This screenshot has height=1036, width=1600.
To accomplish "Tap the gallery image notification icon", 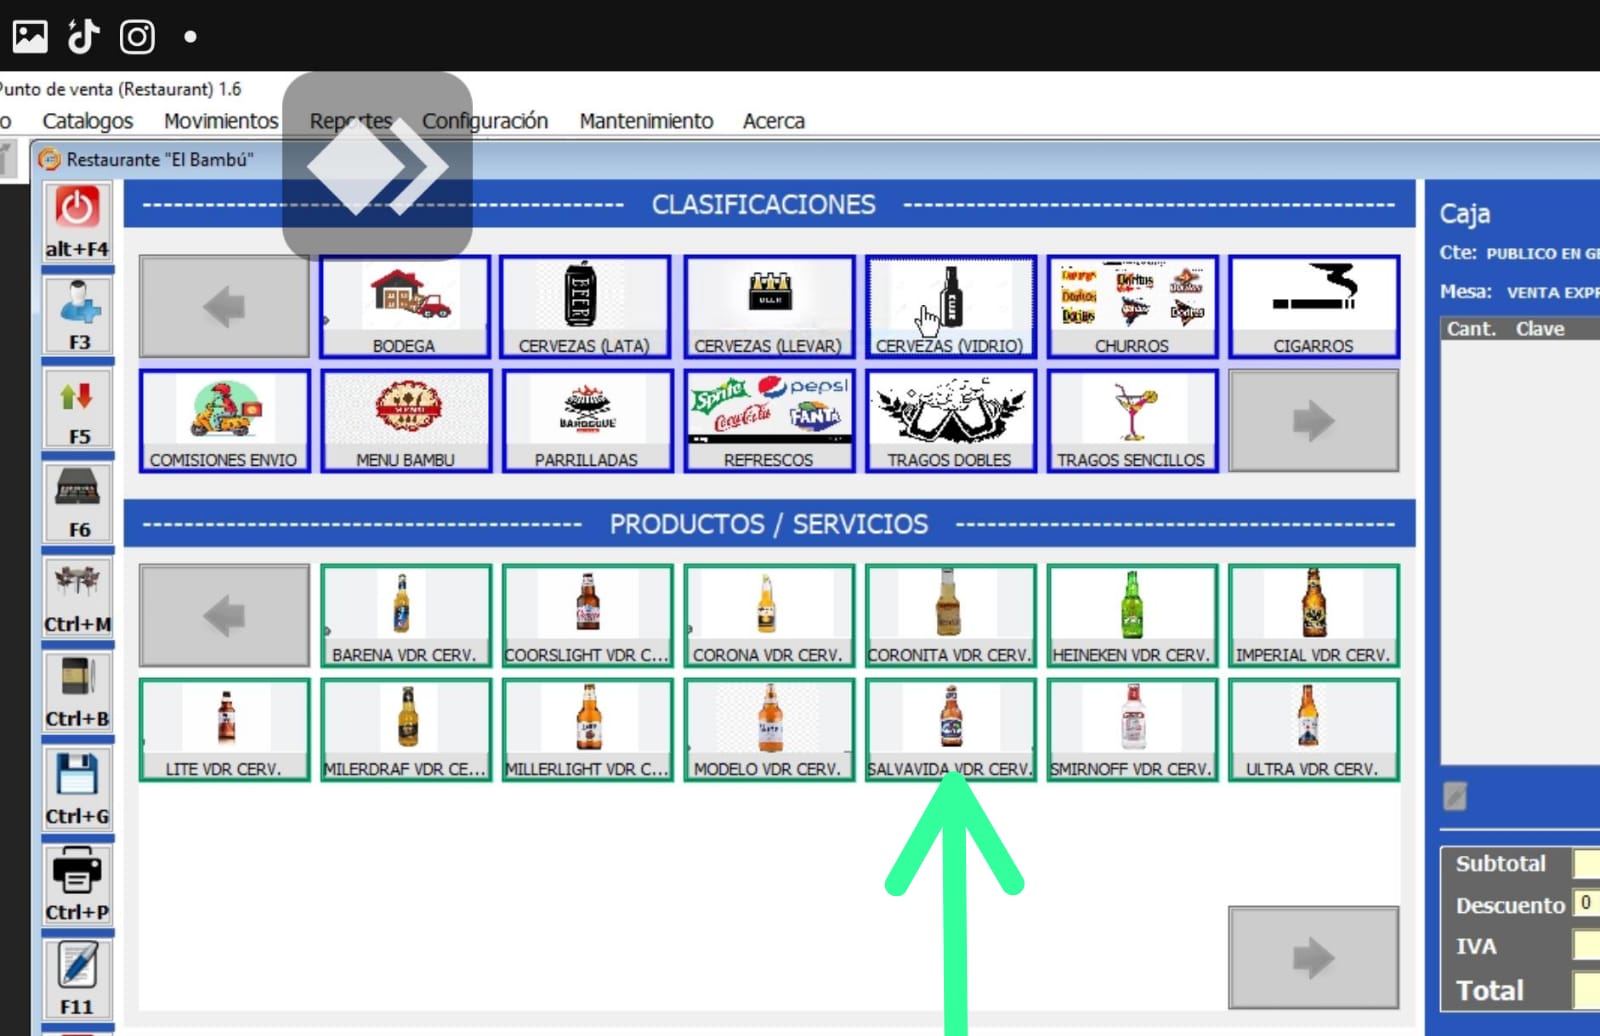I will [x=30, y=37].
